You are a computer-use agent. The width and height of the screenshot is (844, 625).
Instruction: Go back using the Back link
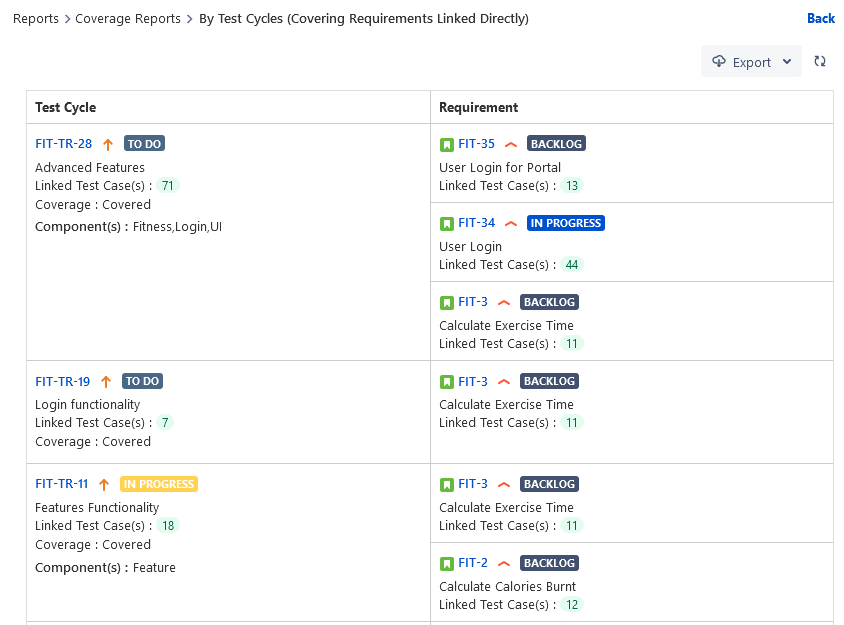(x=820, y=19)
